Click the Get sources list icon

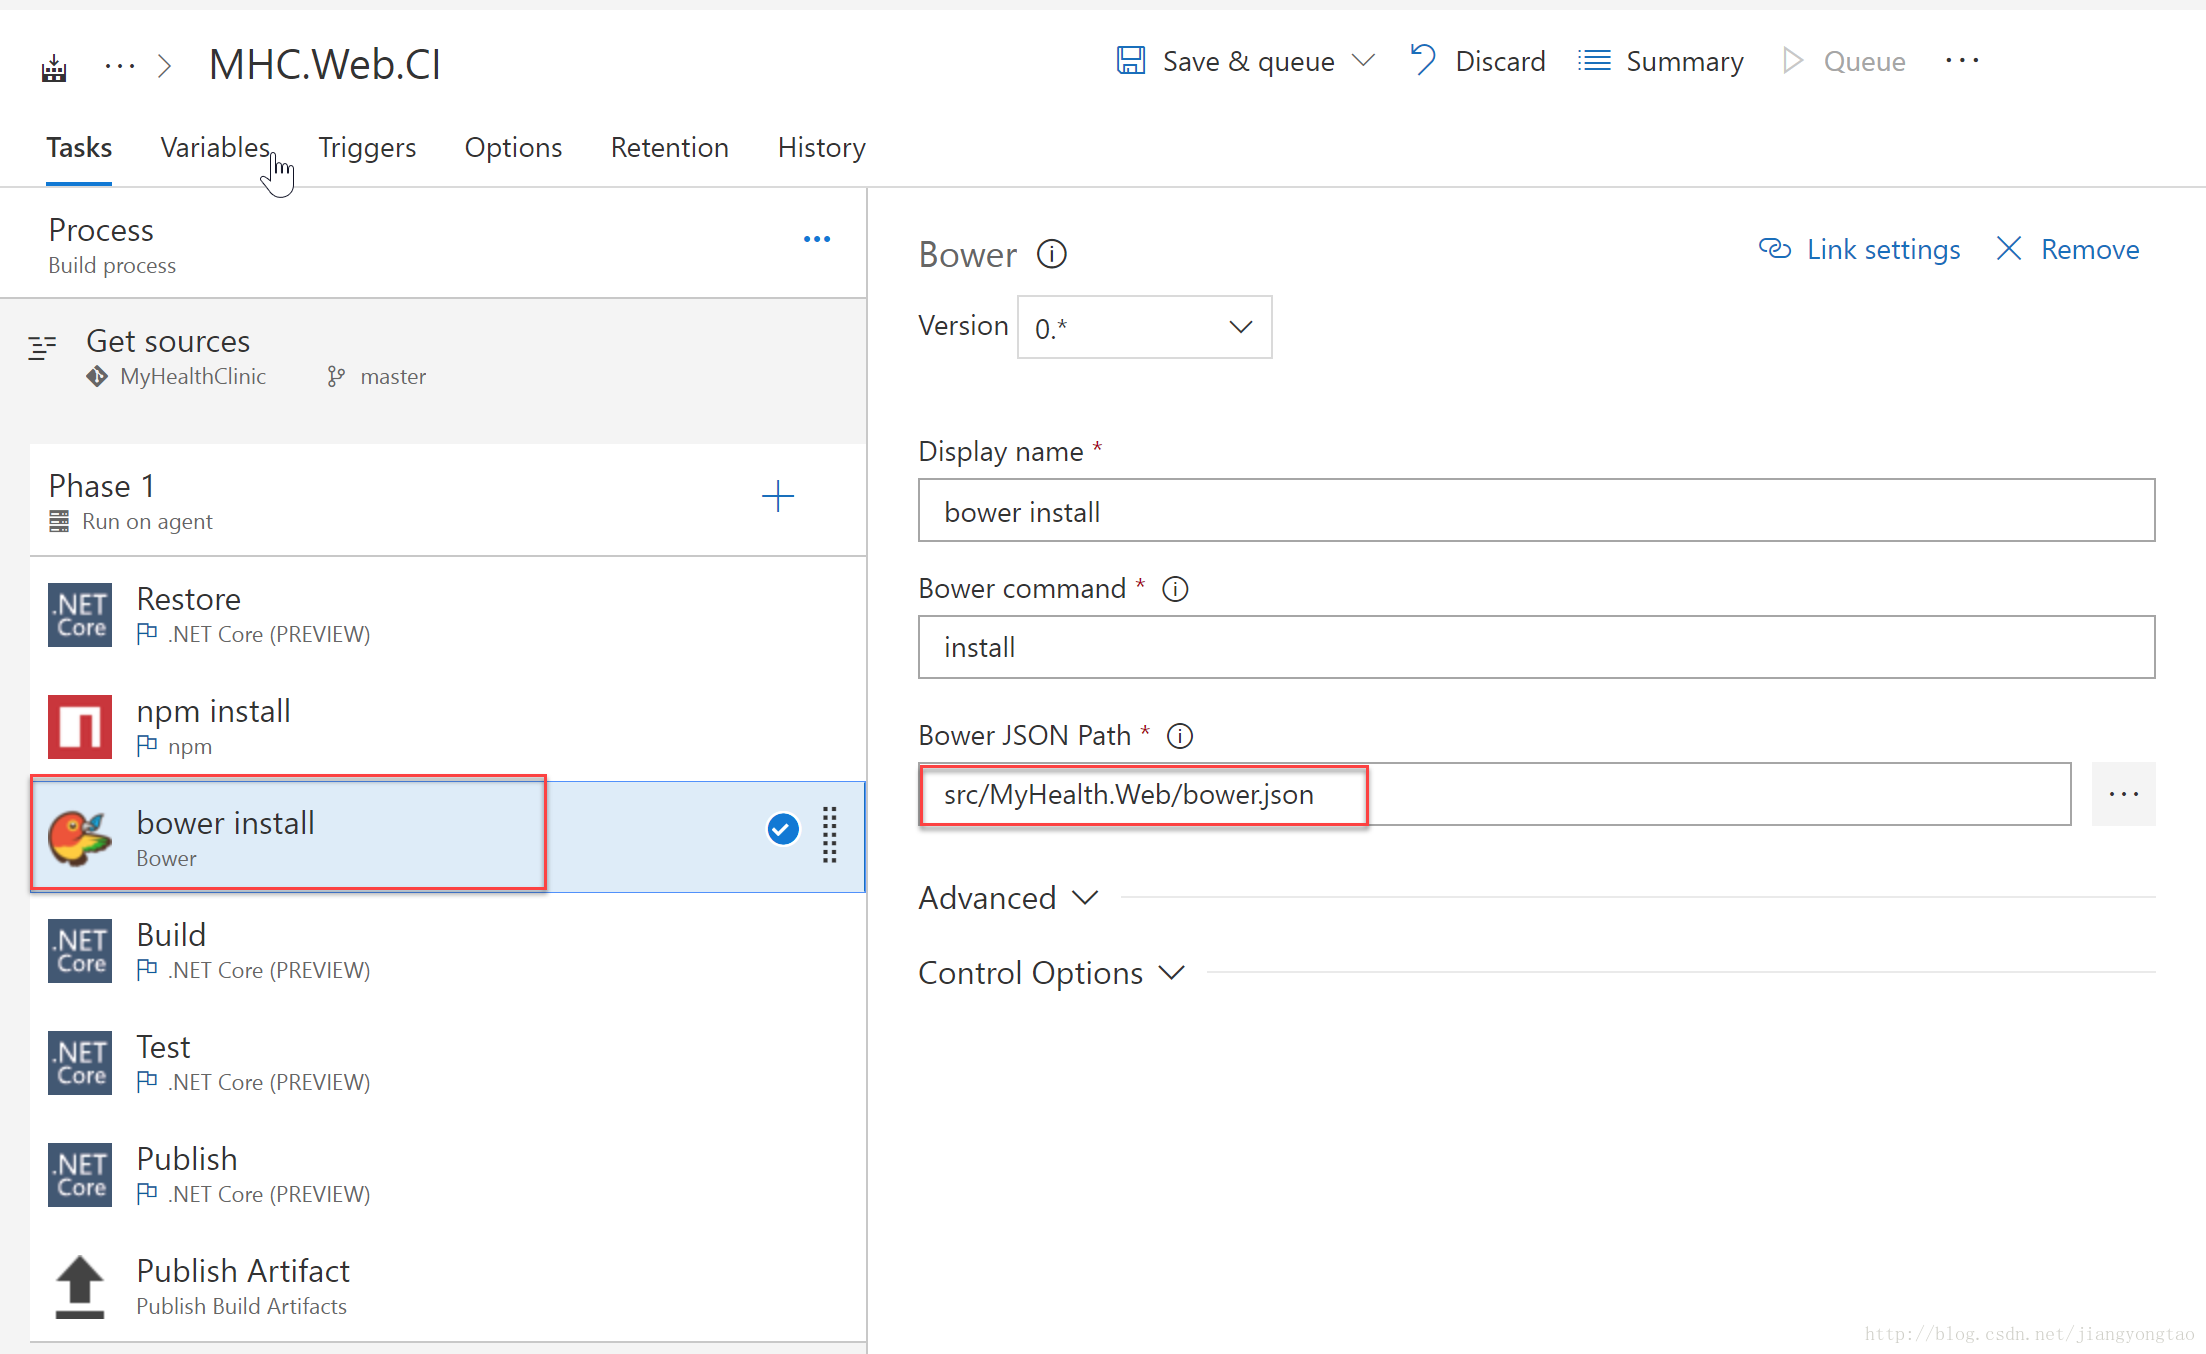point(42,348)
